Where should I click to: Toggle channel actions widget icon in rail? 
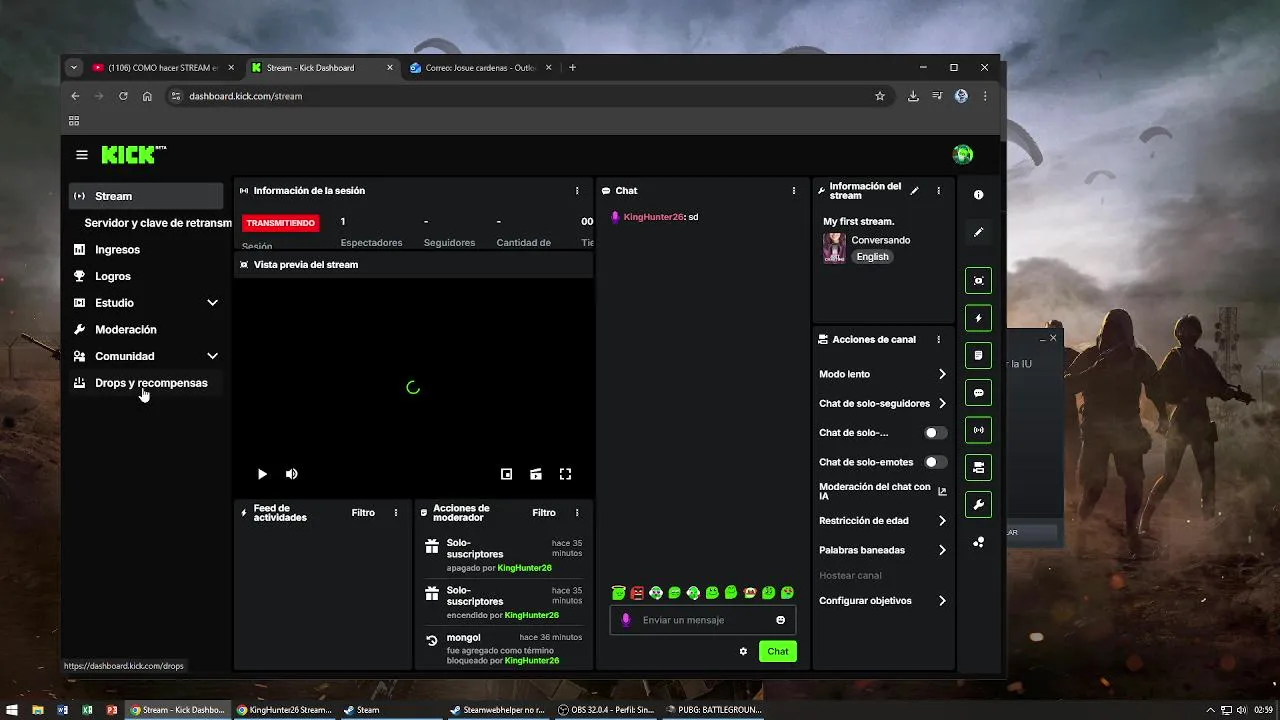tap(979, 467)
